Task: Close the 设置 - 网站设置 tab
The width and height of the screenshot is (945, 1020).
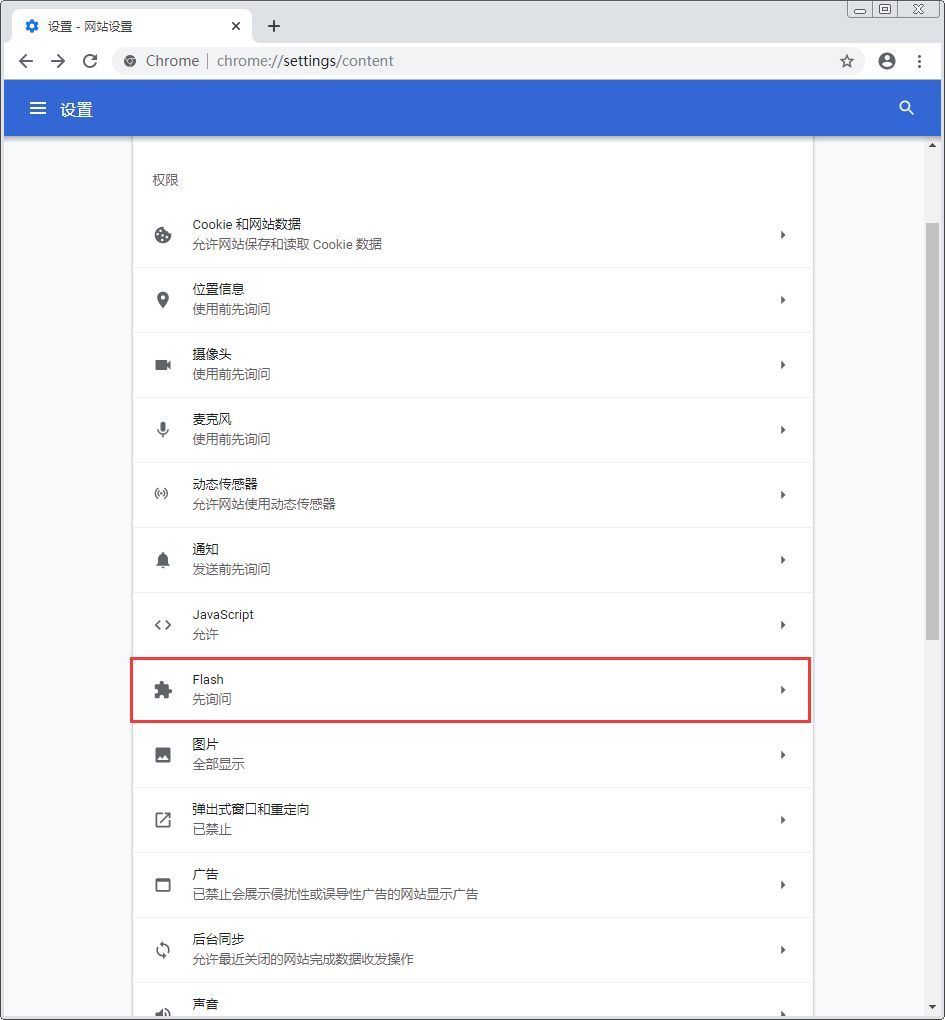Action: [235, 26]
